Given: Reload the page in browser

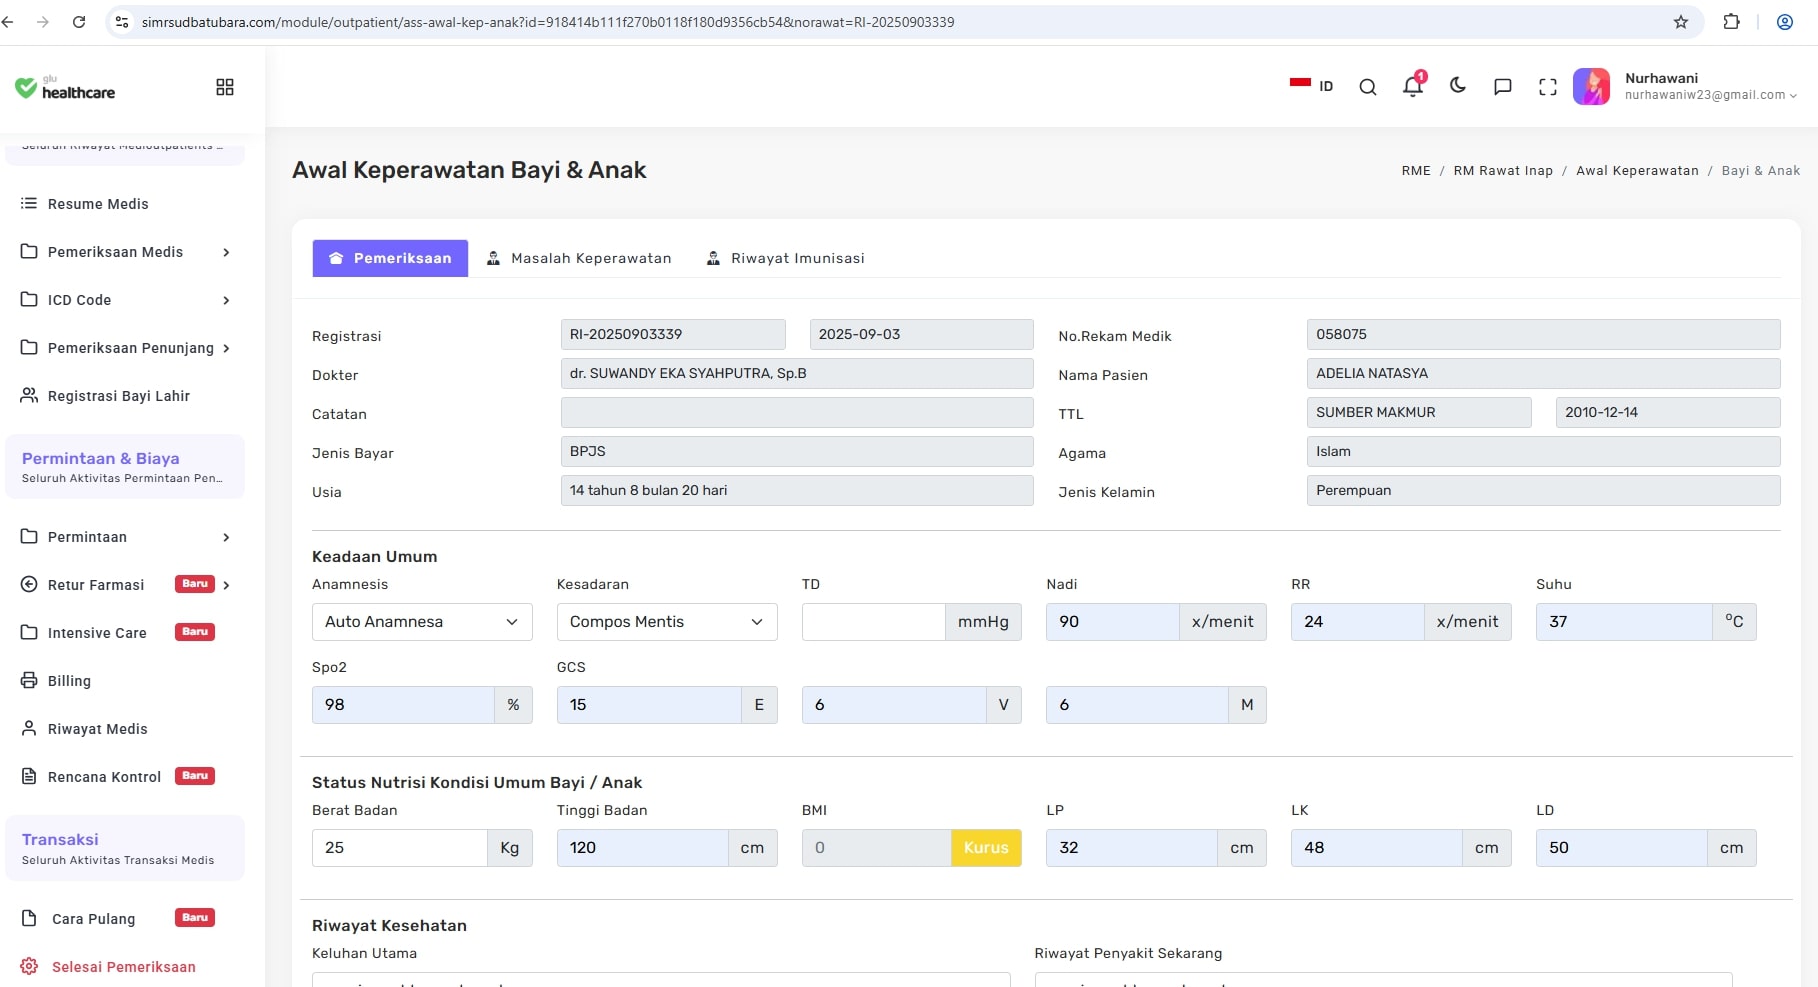Looking at the screenshot, I should (x=79, y=22).
